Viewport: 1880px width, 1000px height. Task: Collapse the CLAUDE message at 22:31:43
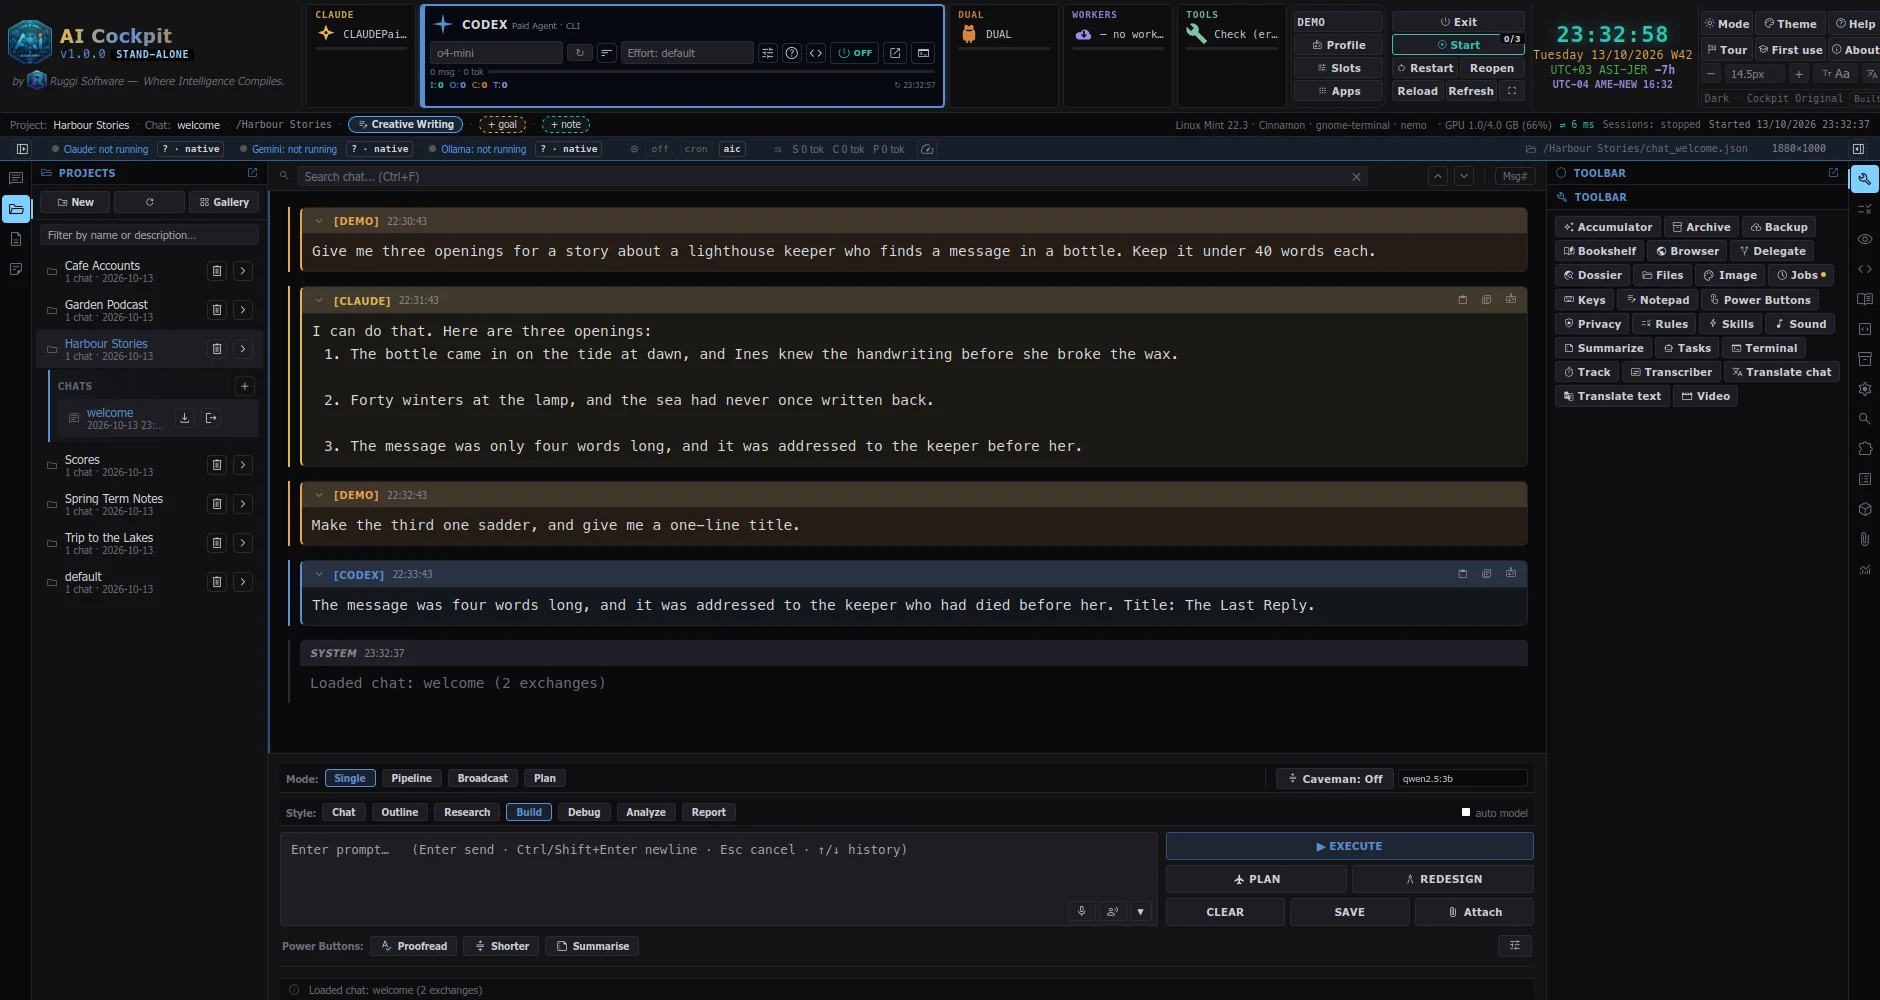(x=319, y=300)
